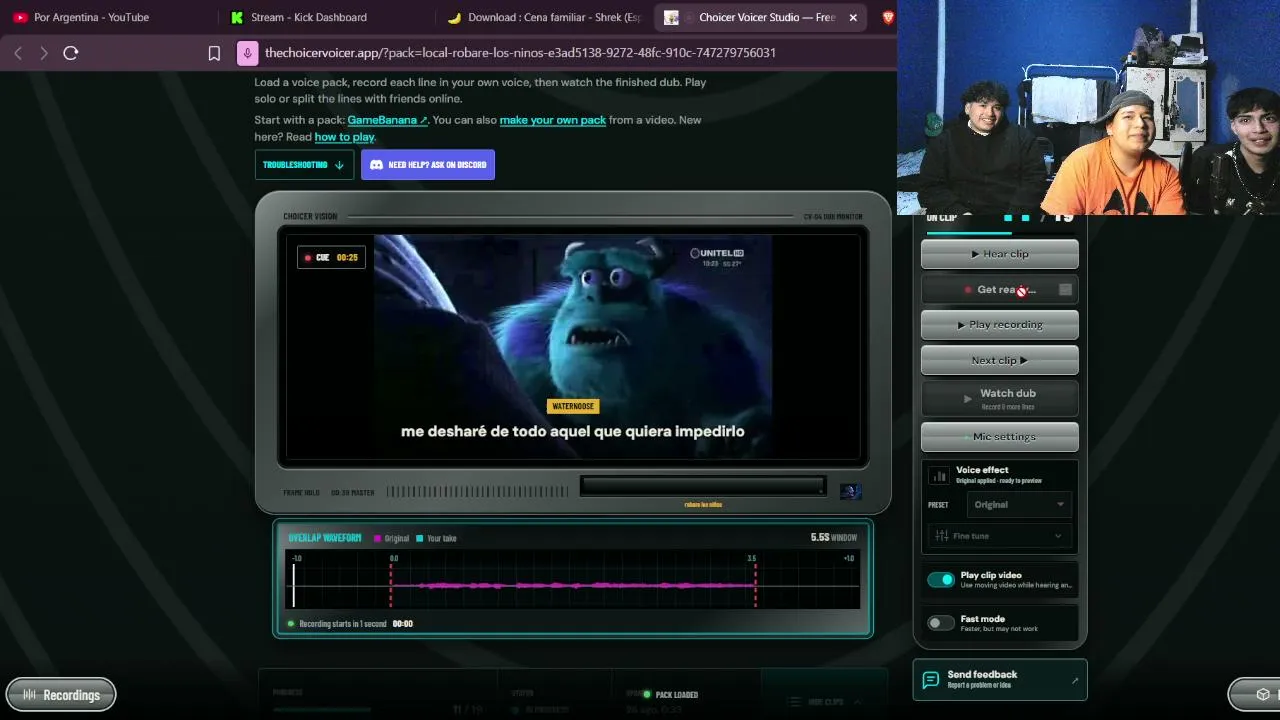The height and width of the screenshot is (720, 1280).
Task: Click the 'Your take' waveform legend
Action: point(436,539)
